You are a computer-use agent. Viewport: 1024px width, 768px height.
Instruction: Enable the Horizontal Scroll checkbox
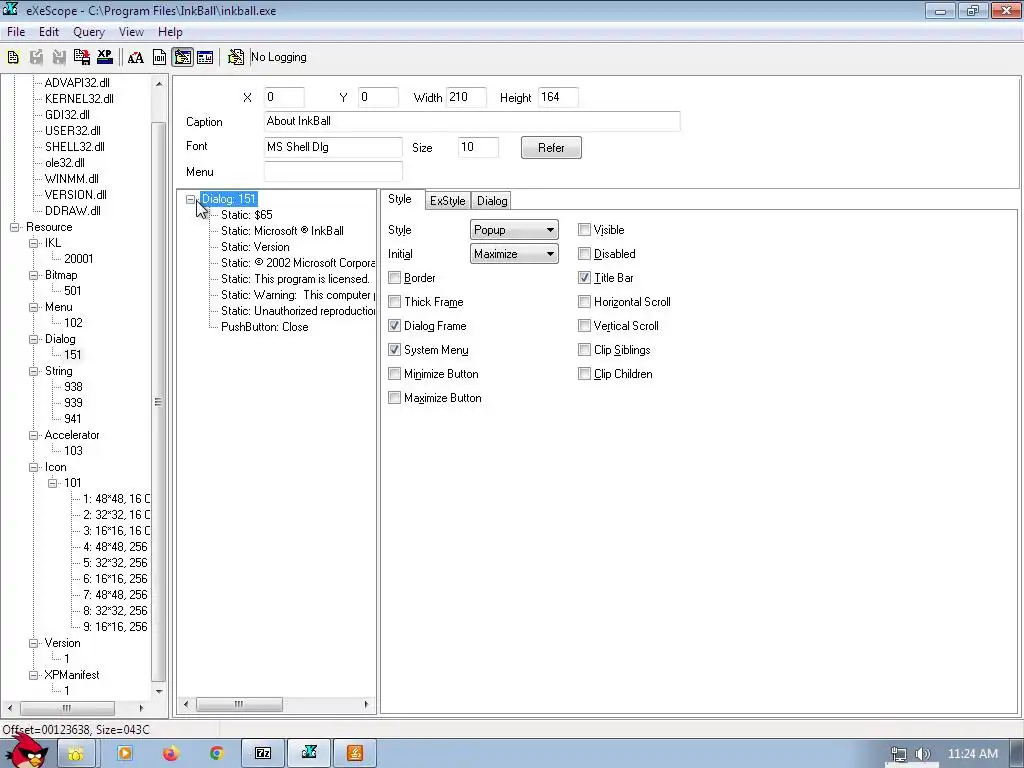584,302
